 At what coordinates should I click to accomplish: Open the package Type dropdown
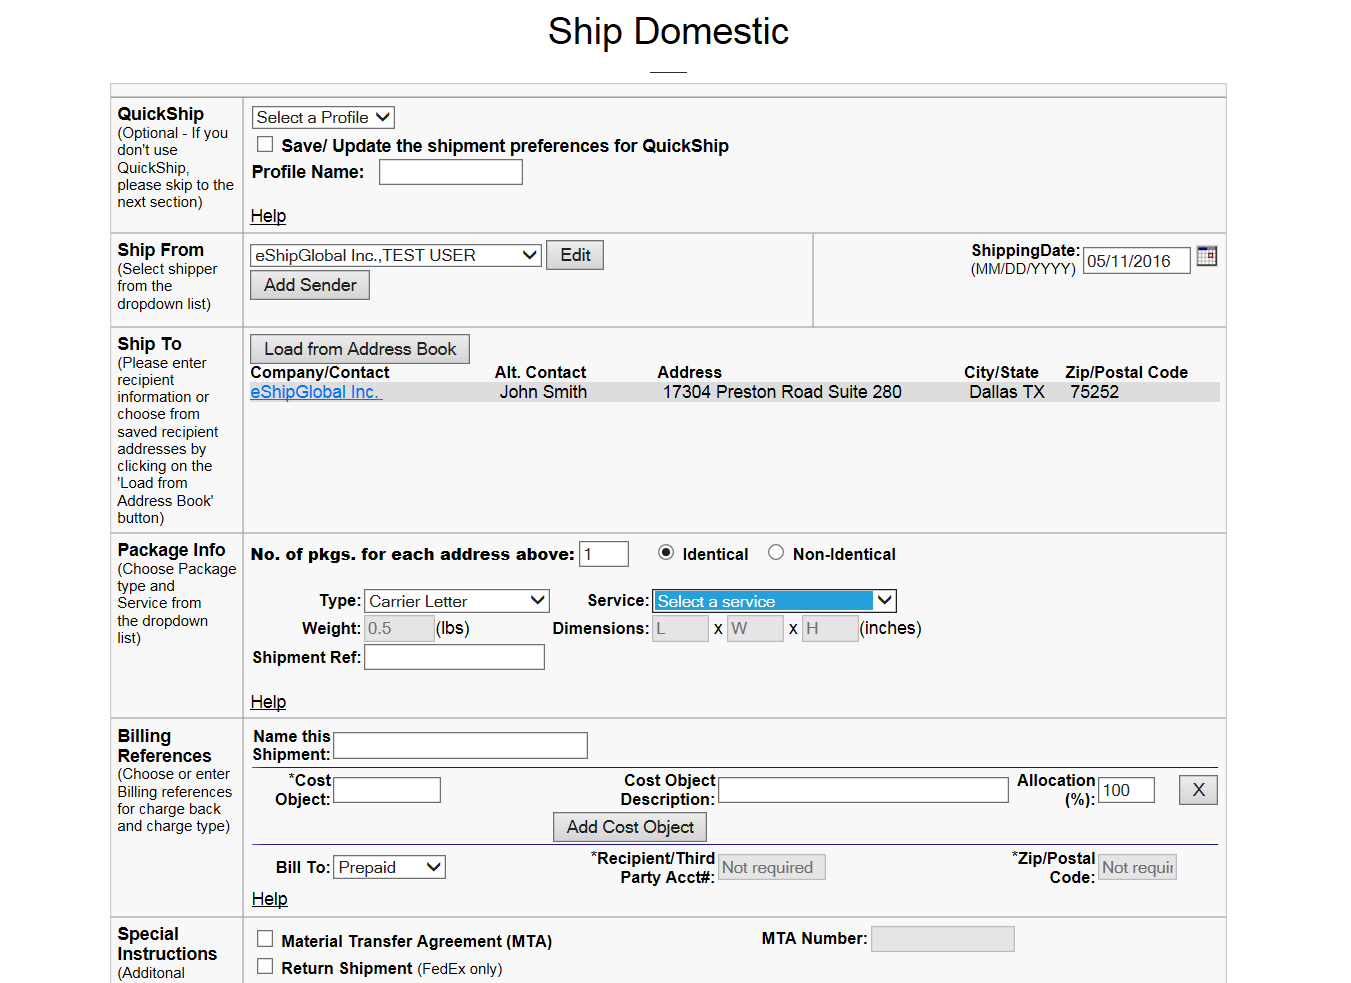tap(456, 601)
